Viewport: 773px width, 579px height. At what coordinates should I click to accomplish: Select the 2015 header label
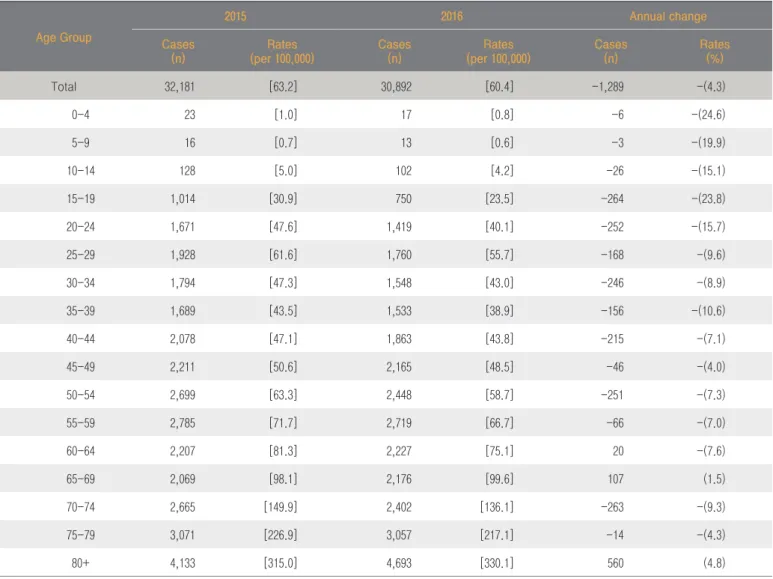point(235,16)
